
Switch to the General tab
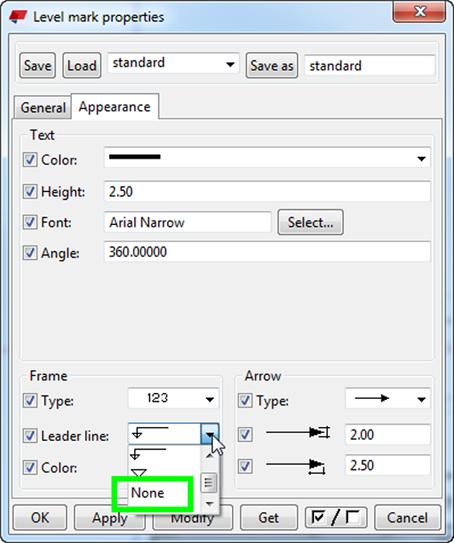[43, 107]
